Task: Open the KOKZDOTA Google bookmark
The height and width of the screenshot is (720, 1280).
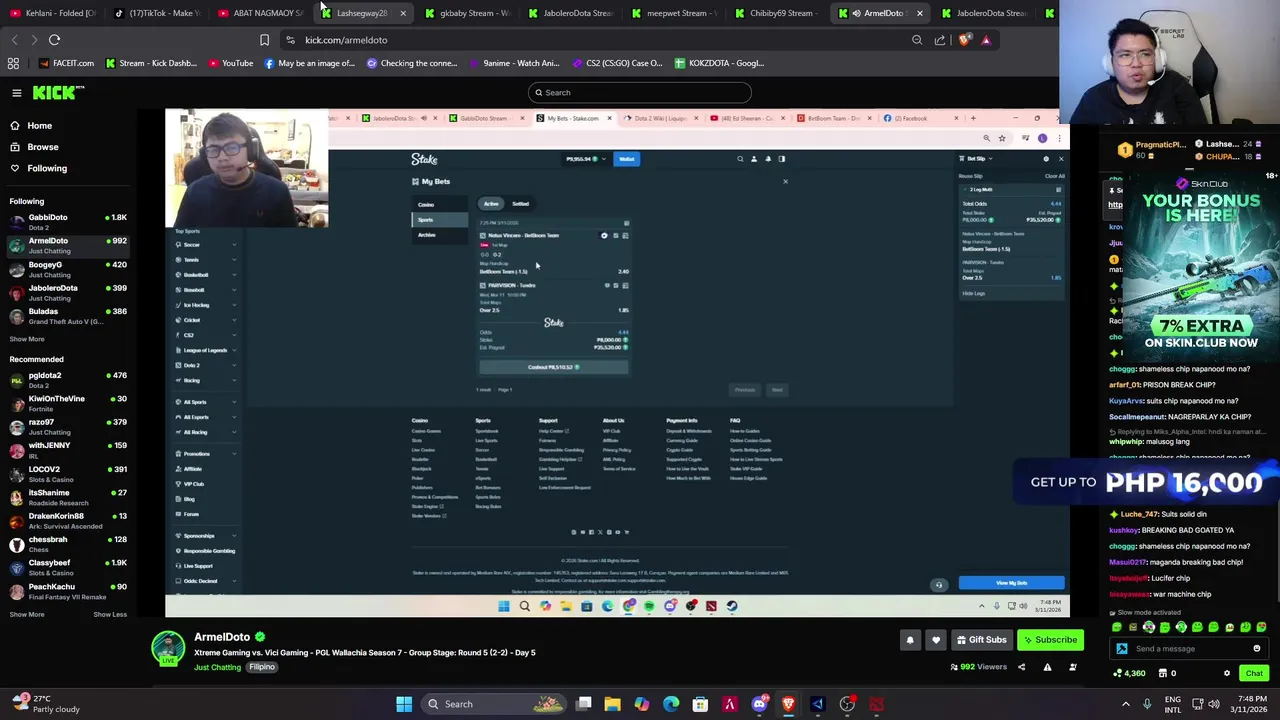Action: [719, 63]
